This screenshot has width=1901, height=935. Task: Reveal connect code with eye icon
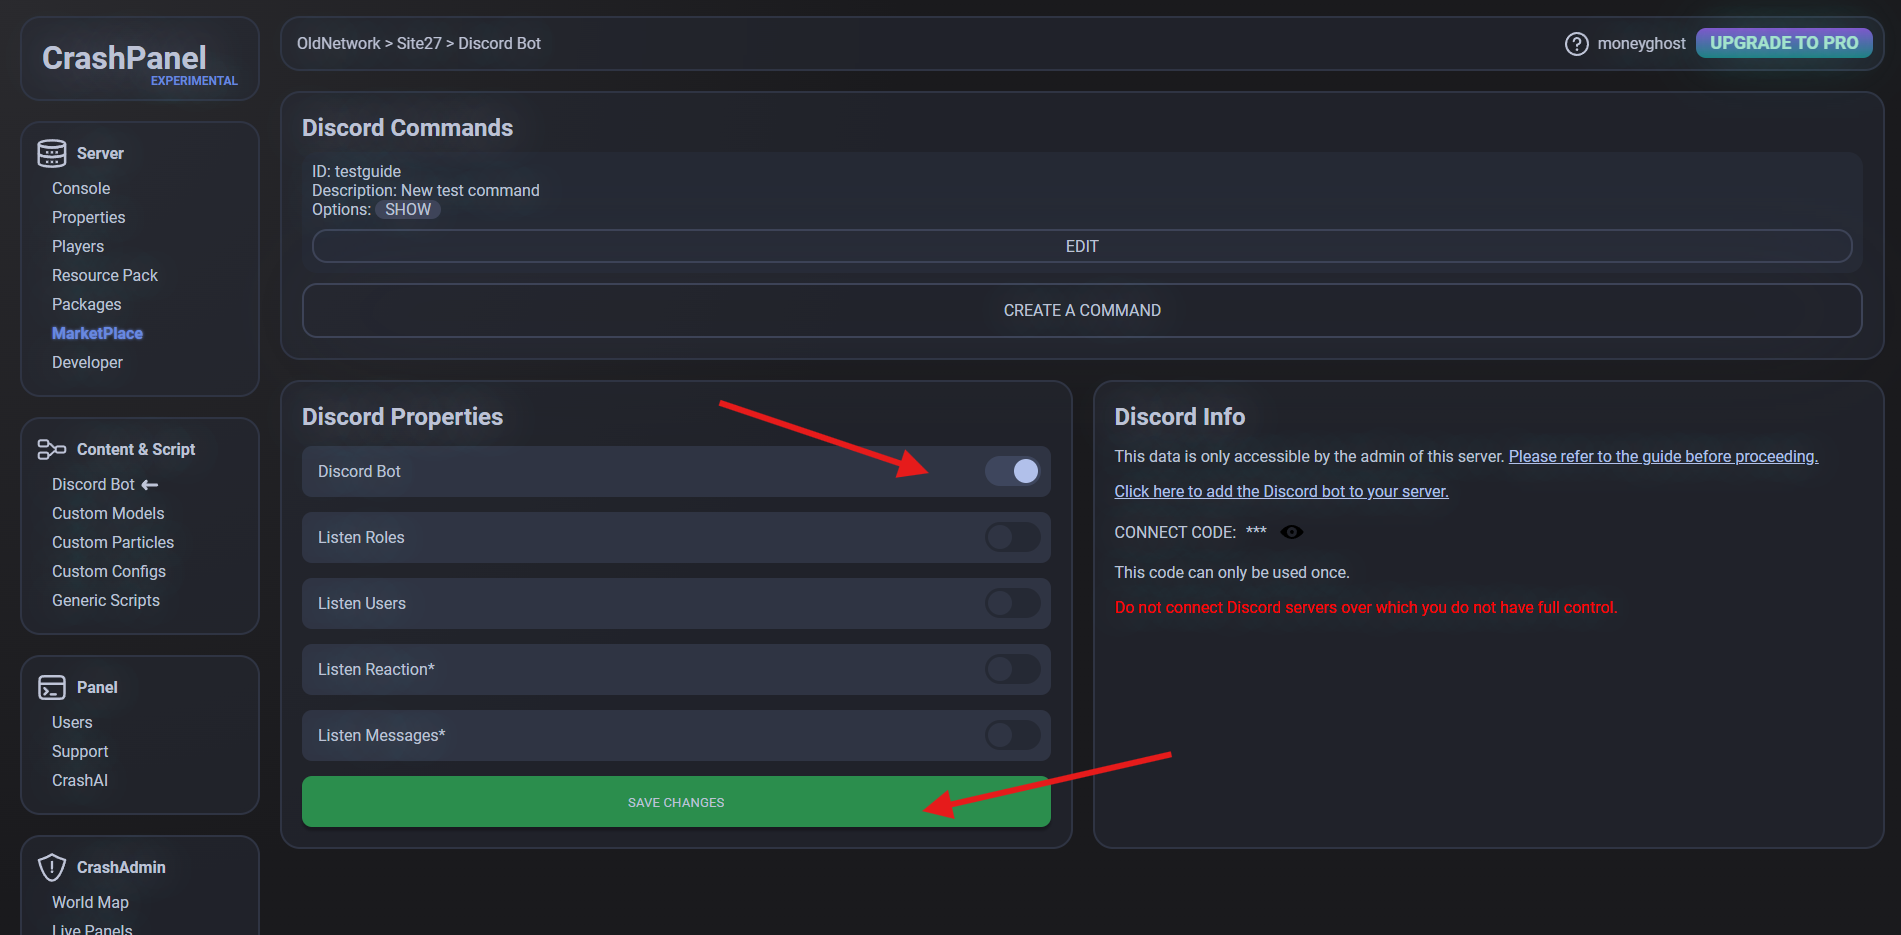point(1292,532)
